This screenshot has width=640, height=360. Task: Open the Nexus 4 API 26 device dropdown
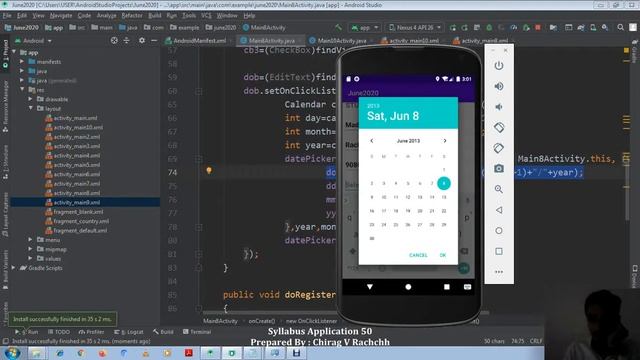[x=415, y=27]
